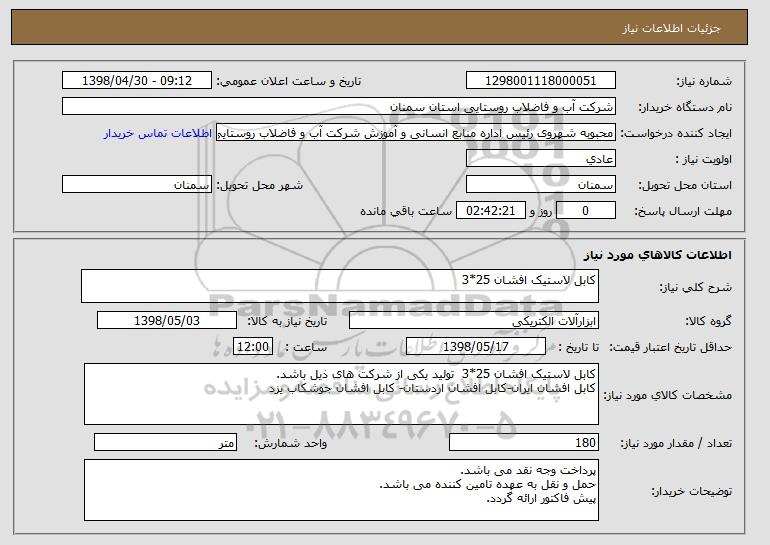Click the buyer organization name field

click(339, 107)
